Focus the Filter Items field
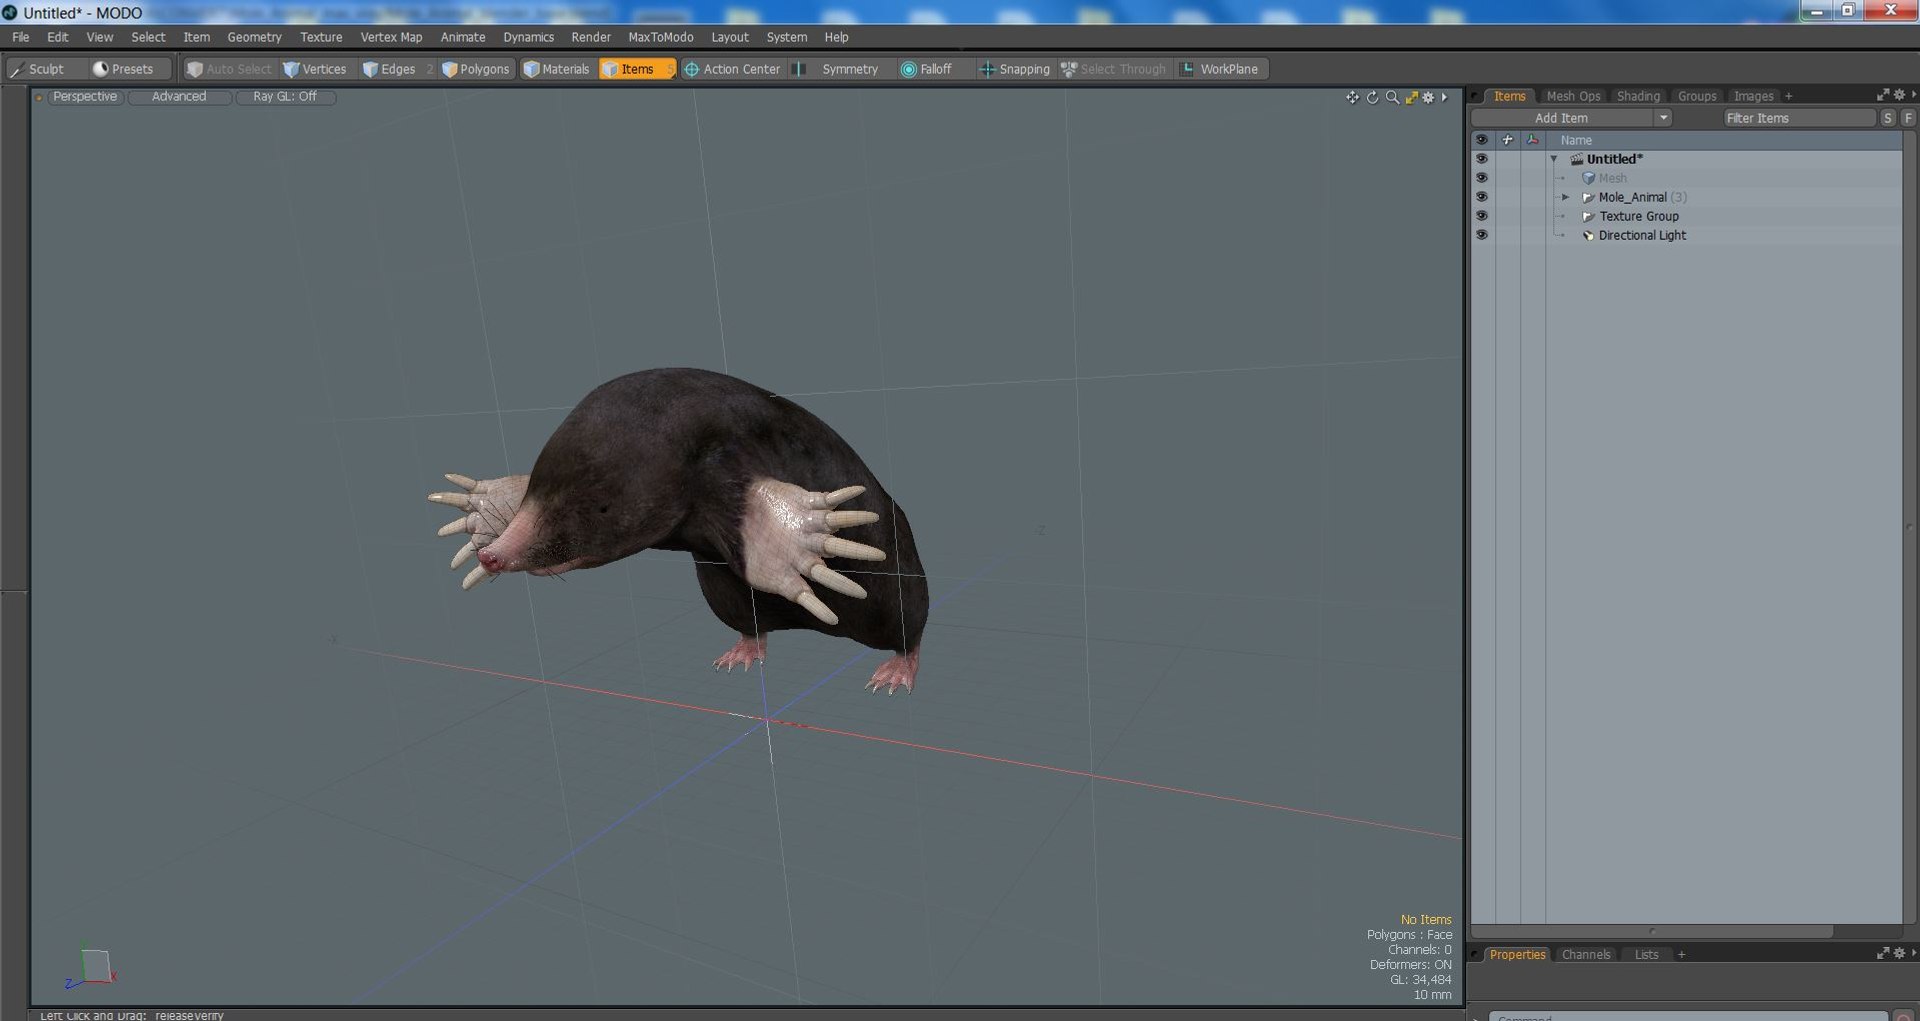The image size is (1920, 1021). 1798,118
